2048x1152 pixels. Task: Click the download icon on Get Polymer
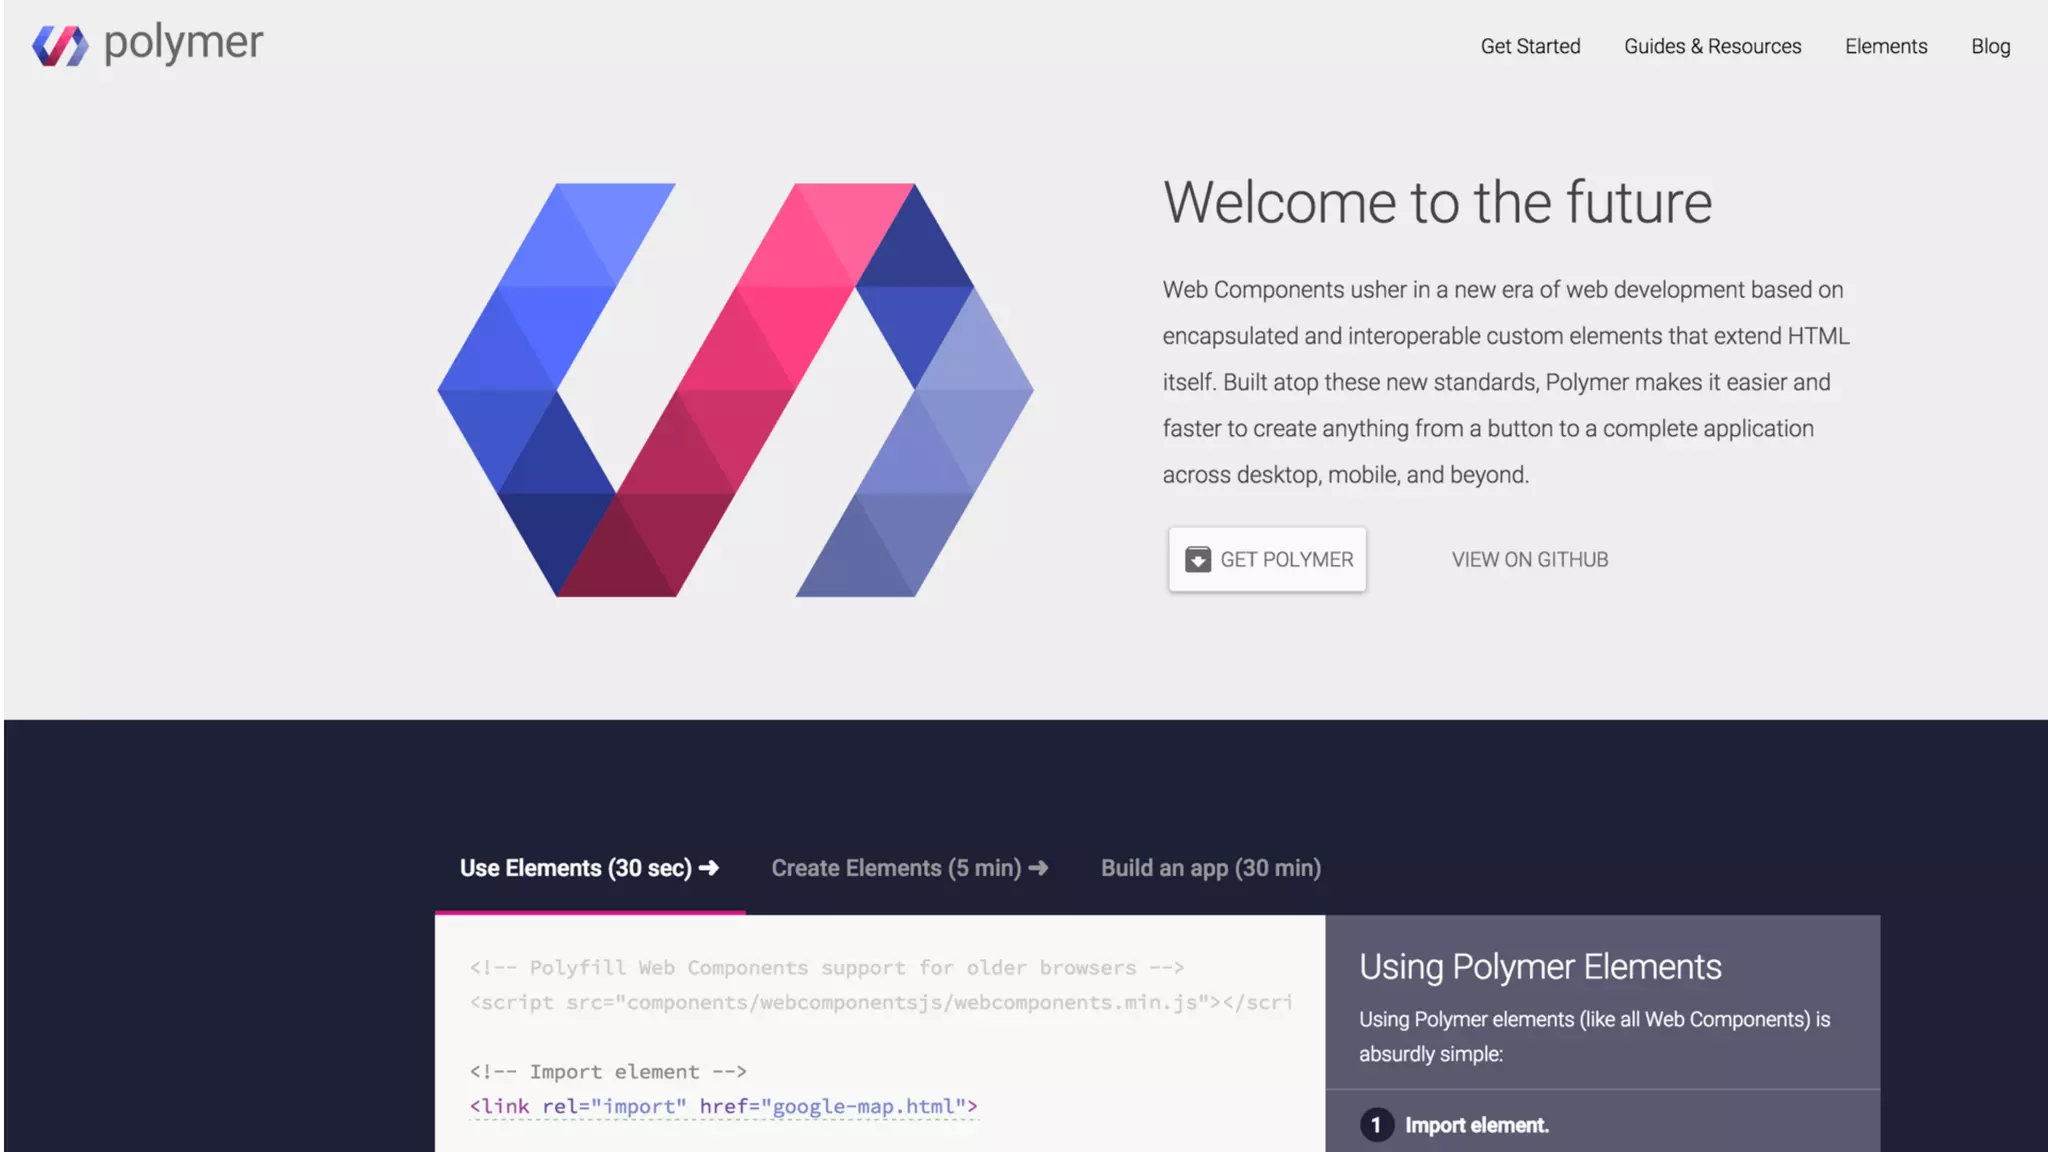point(1197,560)
